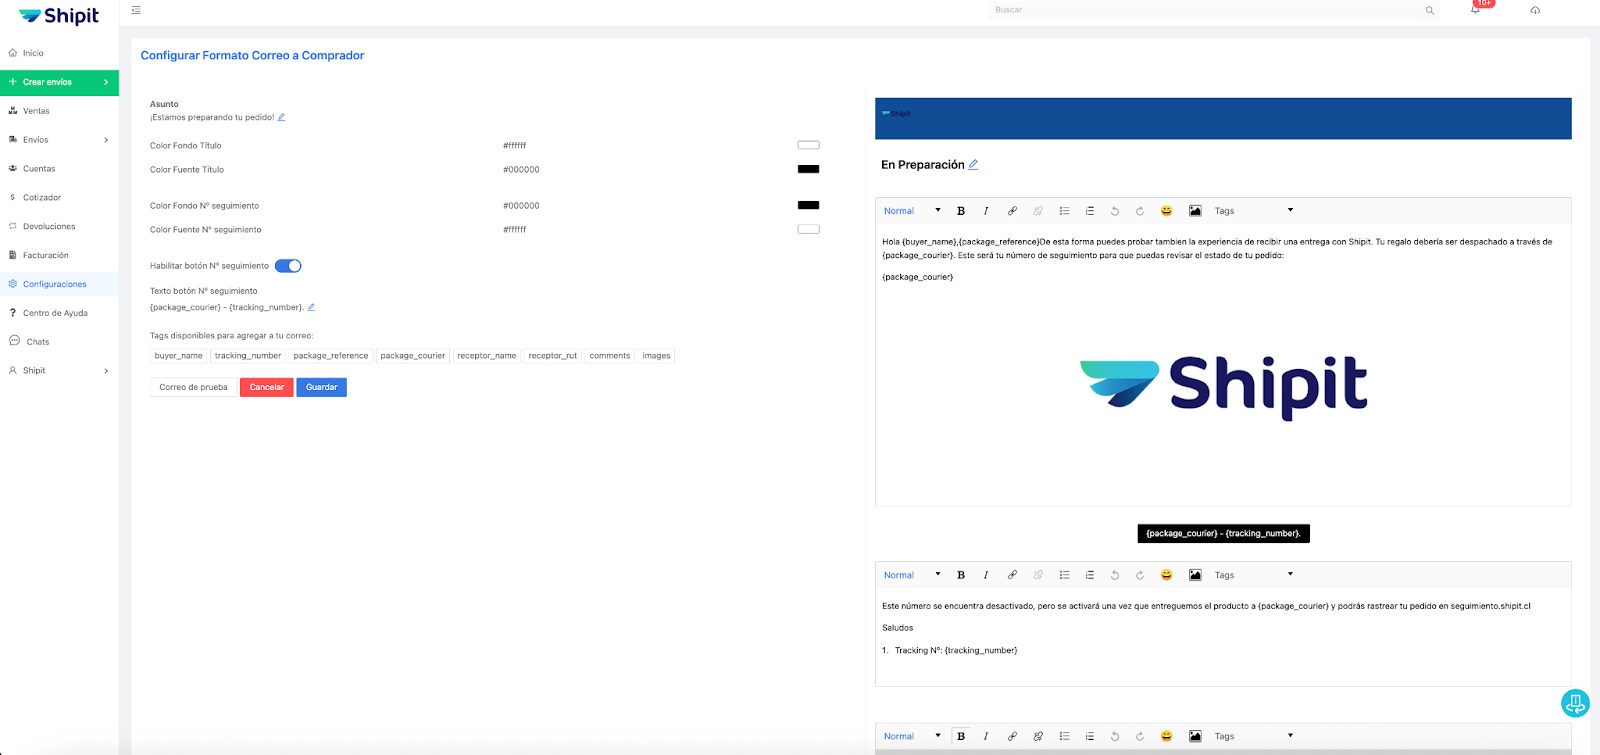
Task: Open Configuraciones in the sidebar
Action: coord(55,284)
